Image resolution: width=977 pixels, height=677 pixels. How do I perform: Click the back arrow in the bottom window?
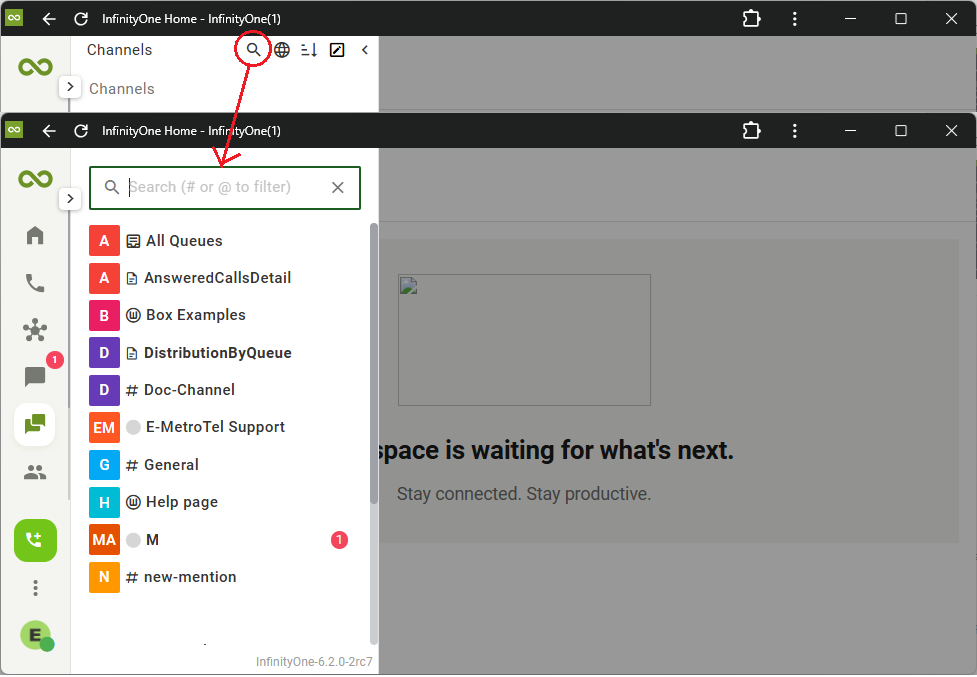click(x=49, y=131)
